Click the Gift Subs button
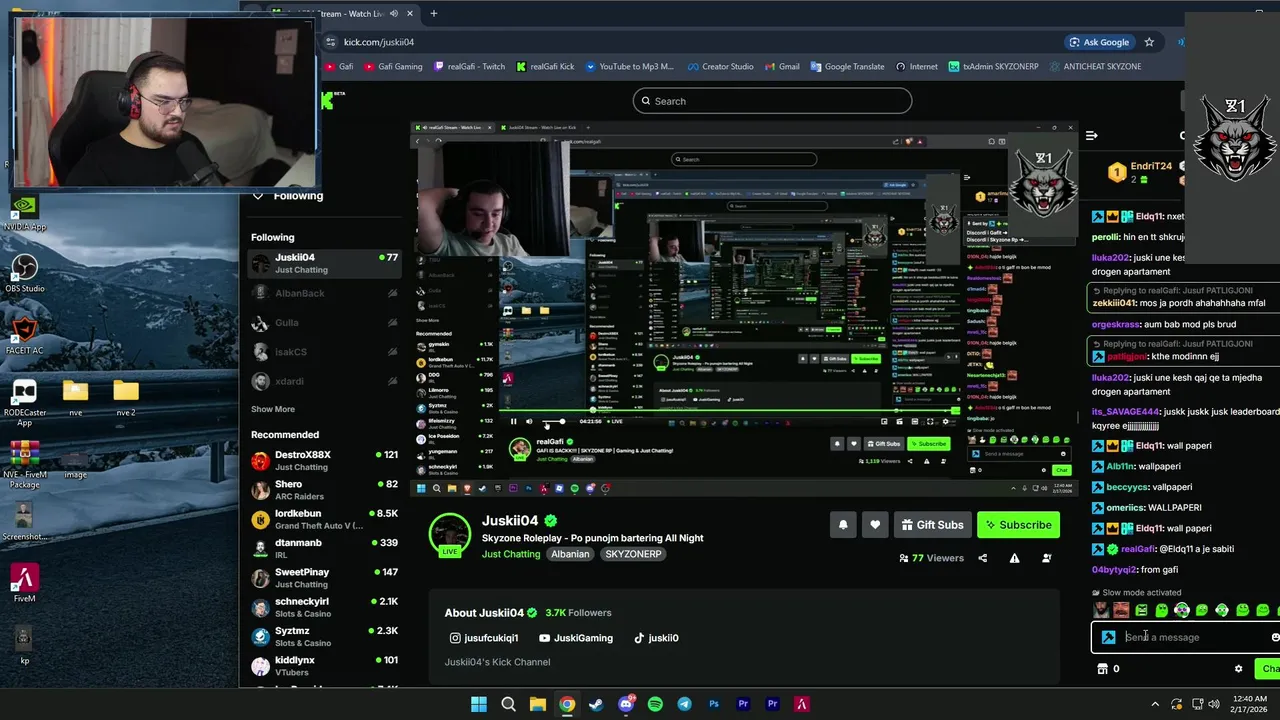This screenshot has width=1280, height=720. pos(932,525)
